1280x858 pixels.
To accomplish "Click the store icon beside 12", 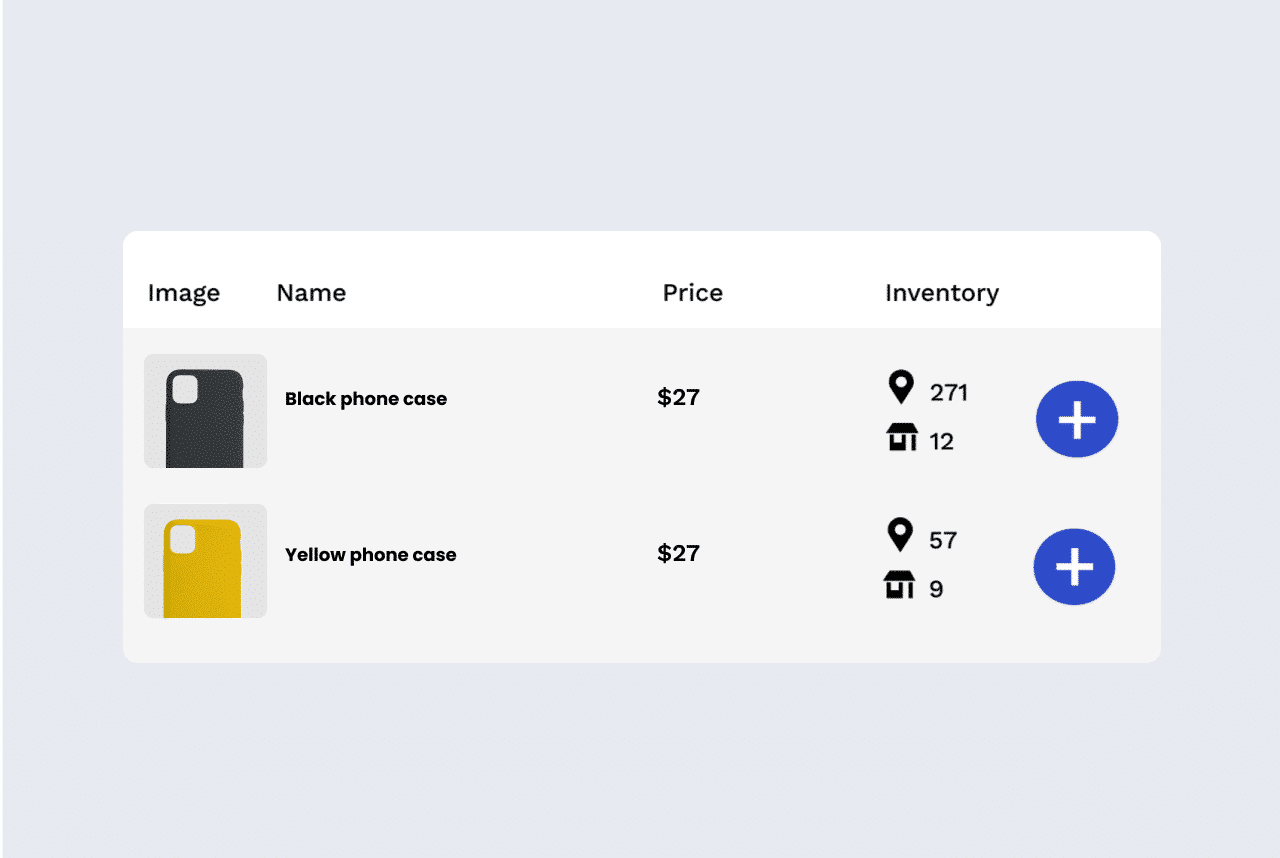I will click(902, 437).
